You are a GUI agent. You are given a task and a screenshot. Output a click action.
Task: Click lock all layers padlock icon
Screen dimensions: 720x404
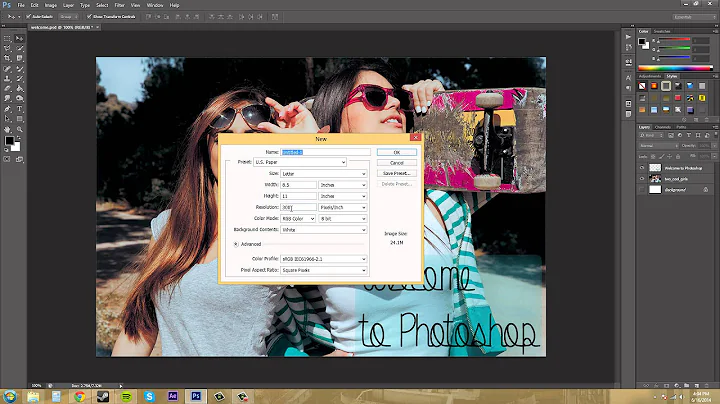[678, 157]
